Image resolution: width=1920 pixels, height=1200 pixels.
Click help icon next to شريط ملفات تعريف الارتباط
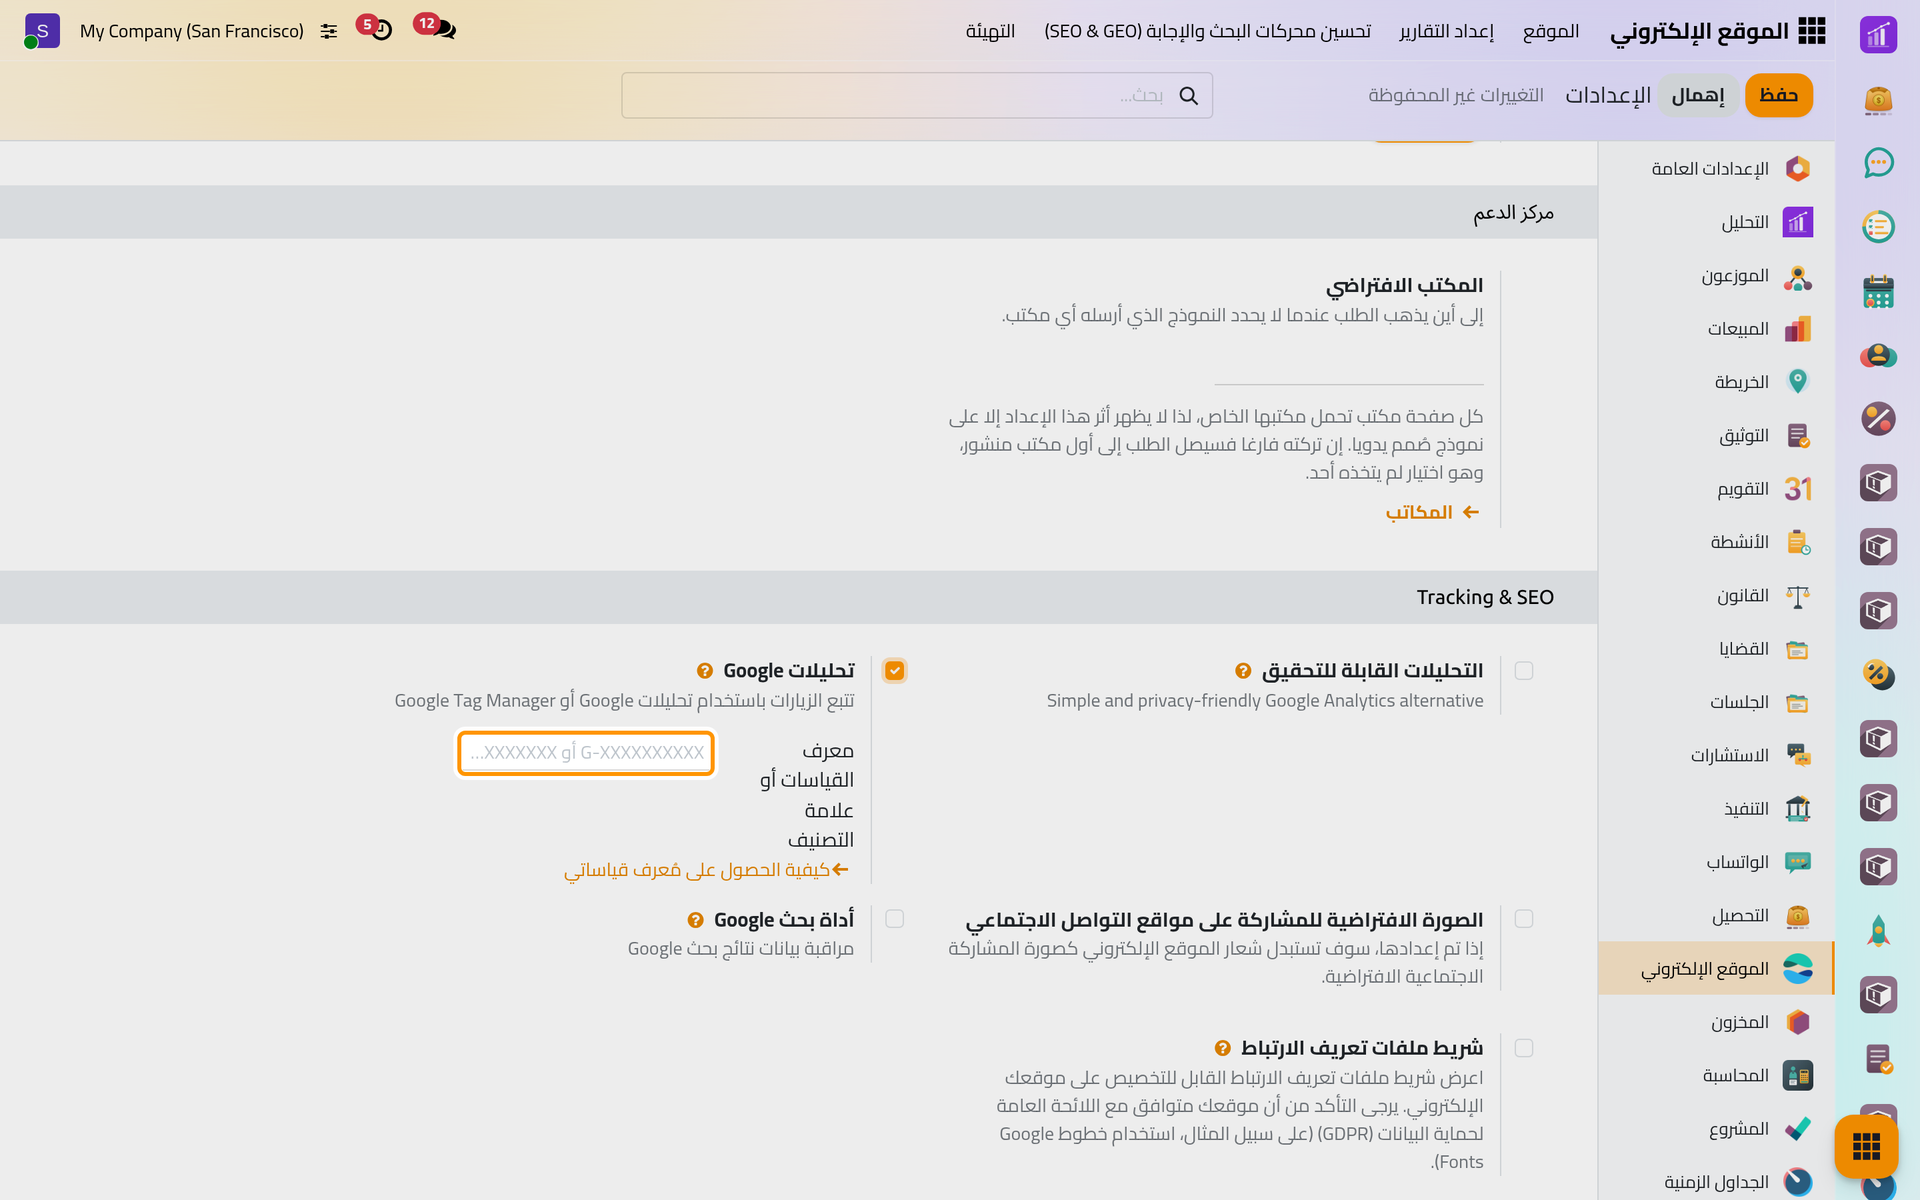click(x=1222, y=1048)
